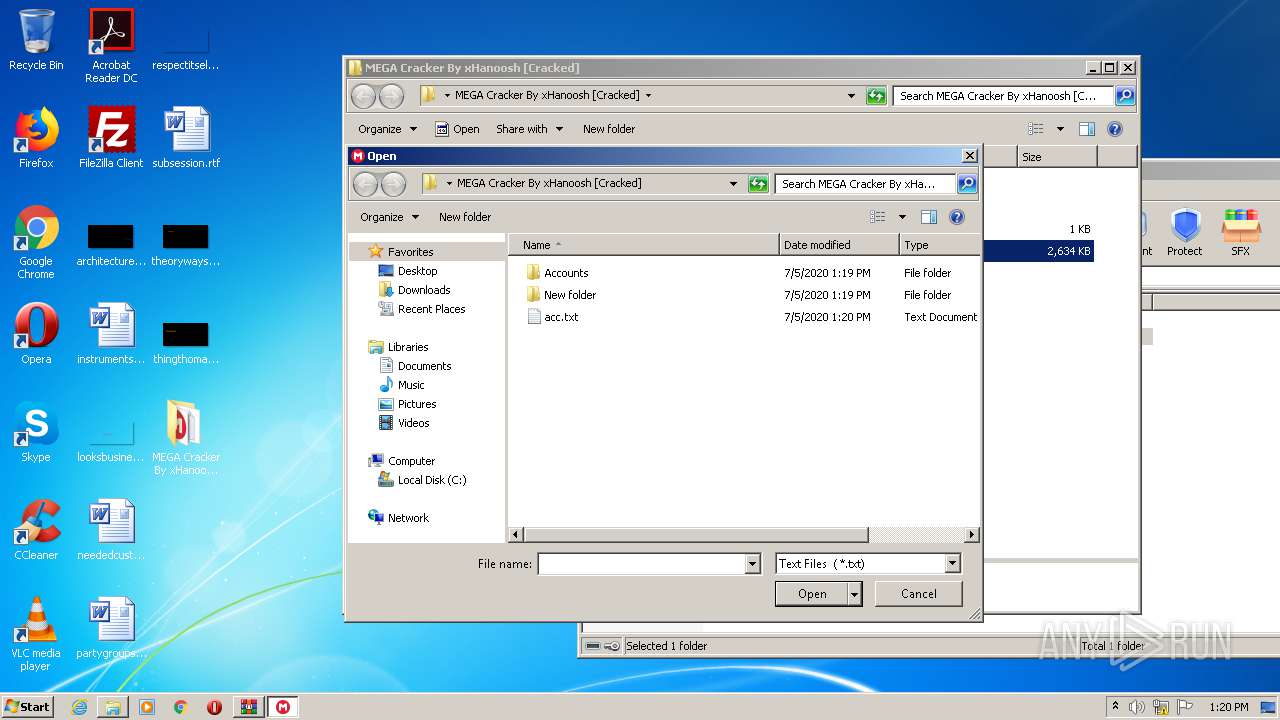Select Network in navigation pane

point(398,518)
